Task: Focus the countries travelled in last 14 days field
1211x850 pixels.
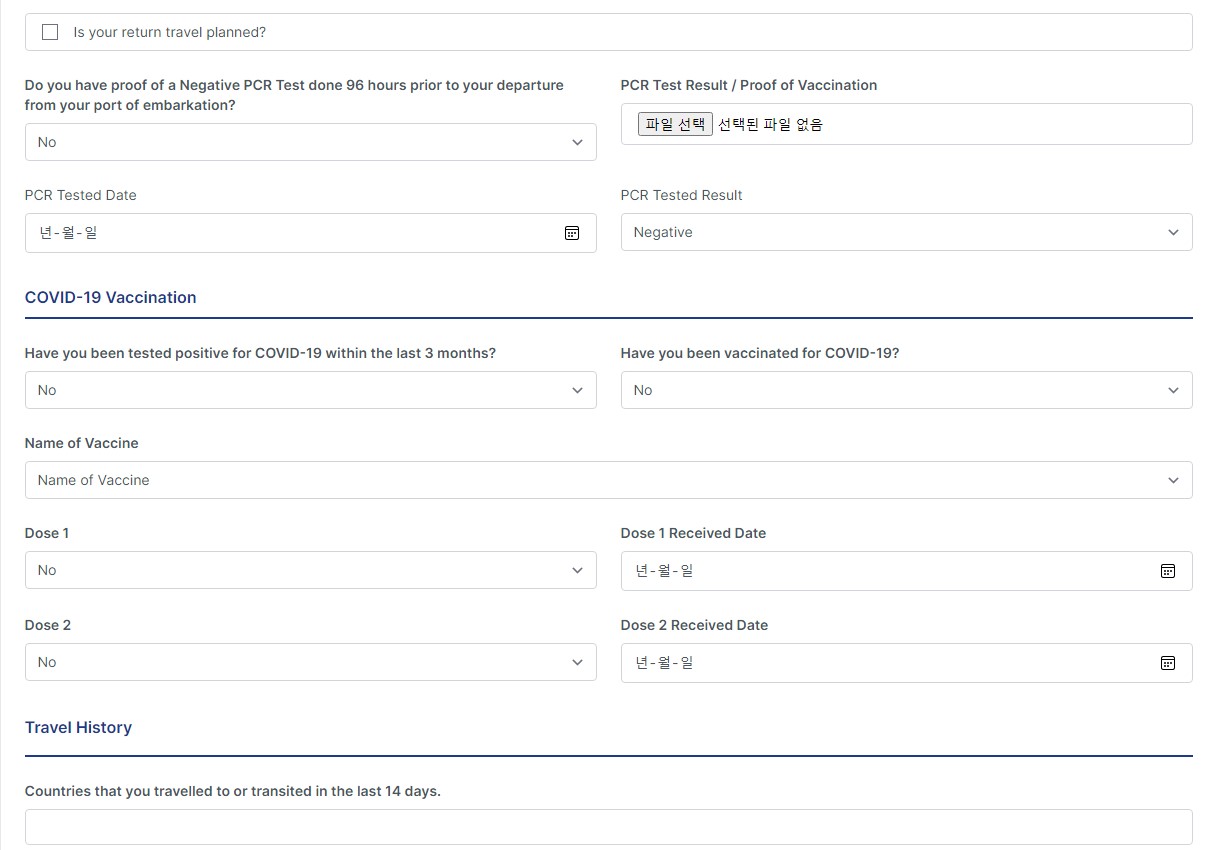Action: pos(609,827)
